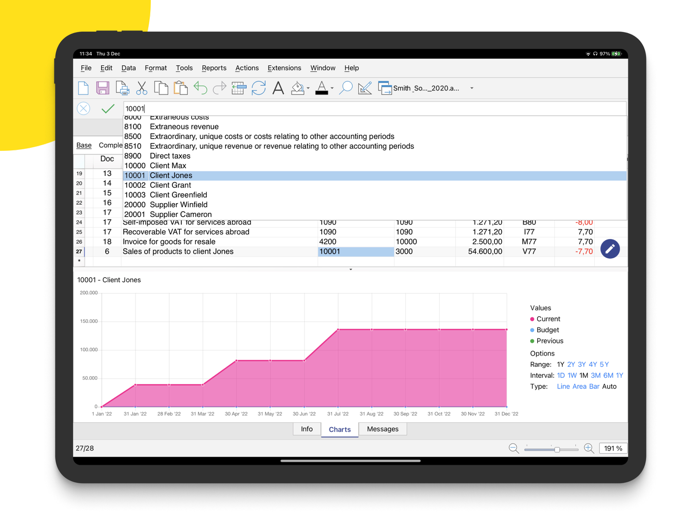Open search with the magnifying glass icon
700x525 pixels.
345,88
